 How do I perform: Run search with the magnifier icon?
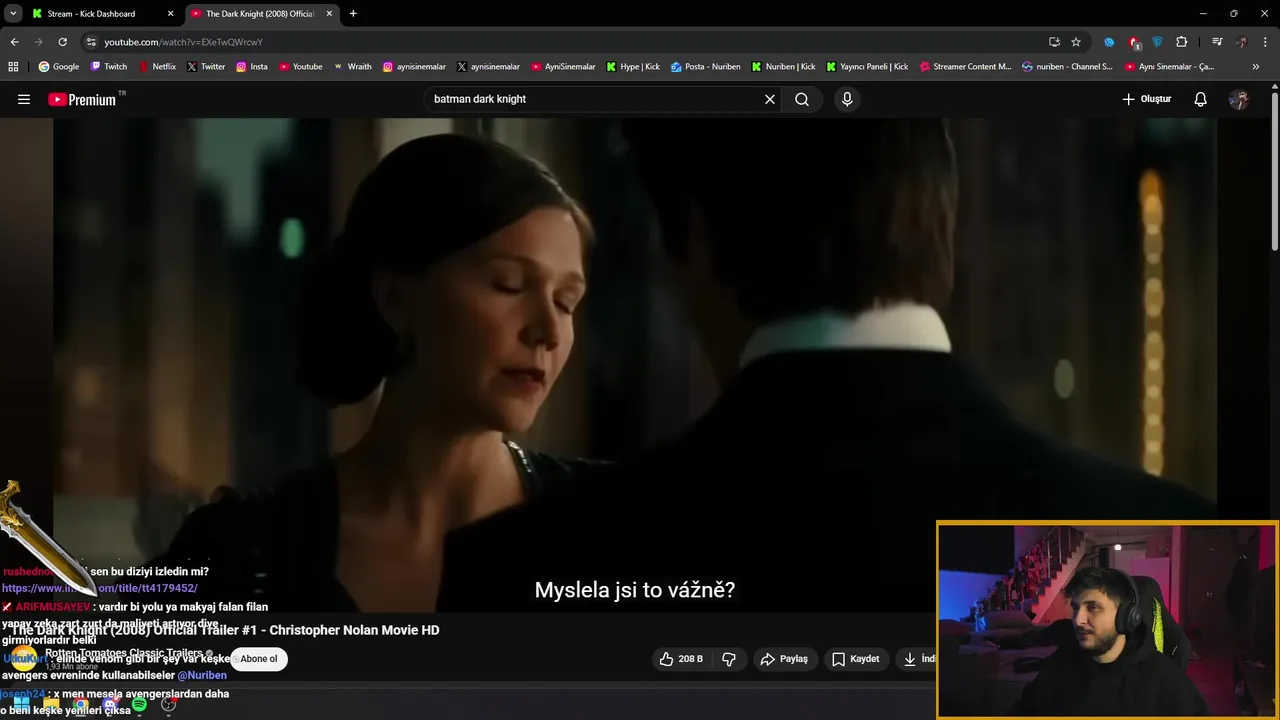802,99
